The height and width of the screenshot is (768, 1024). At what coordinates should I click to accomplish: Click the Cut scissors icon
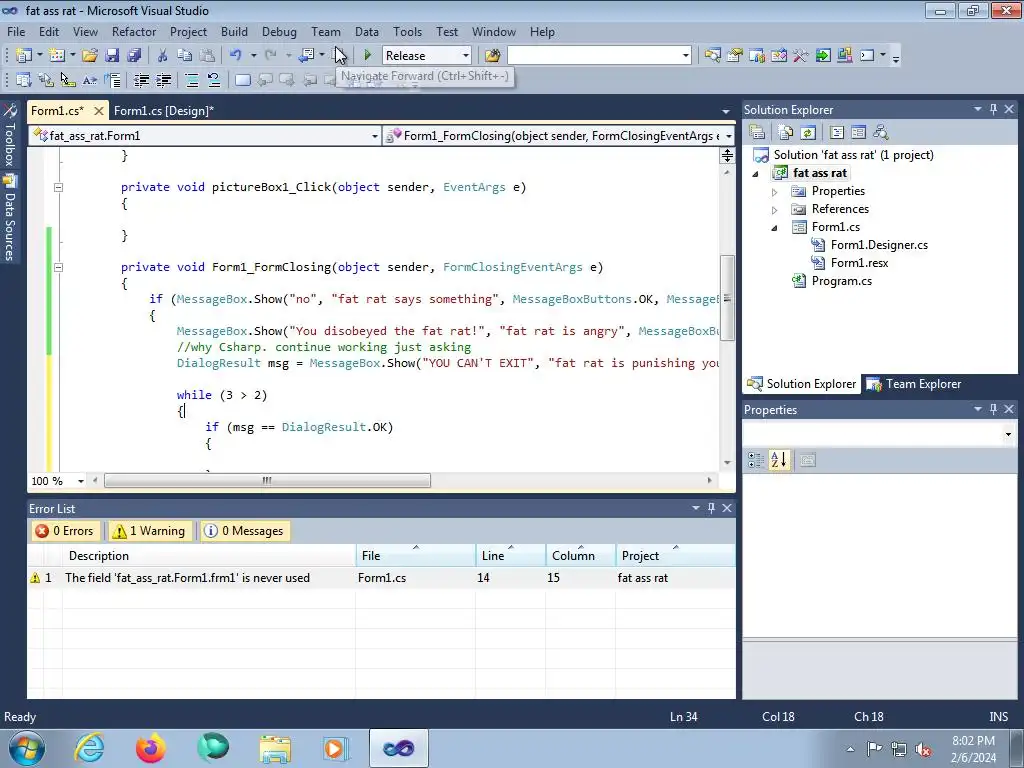(x=163, y=56)
